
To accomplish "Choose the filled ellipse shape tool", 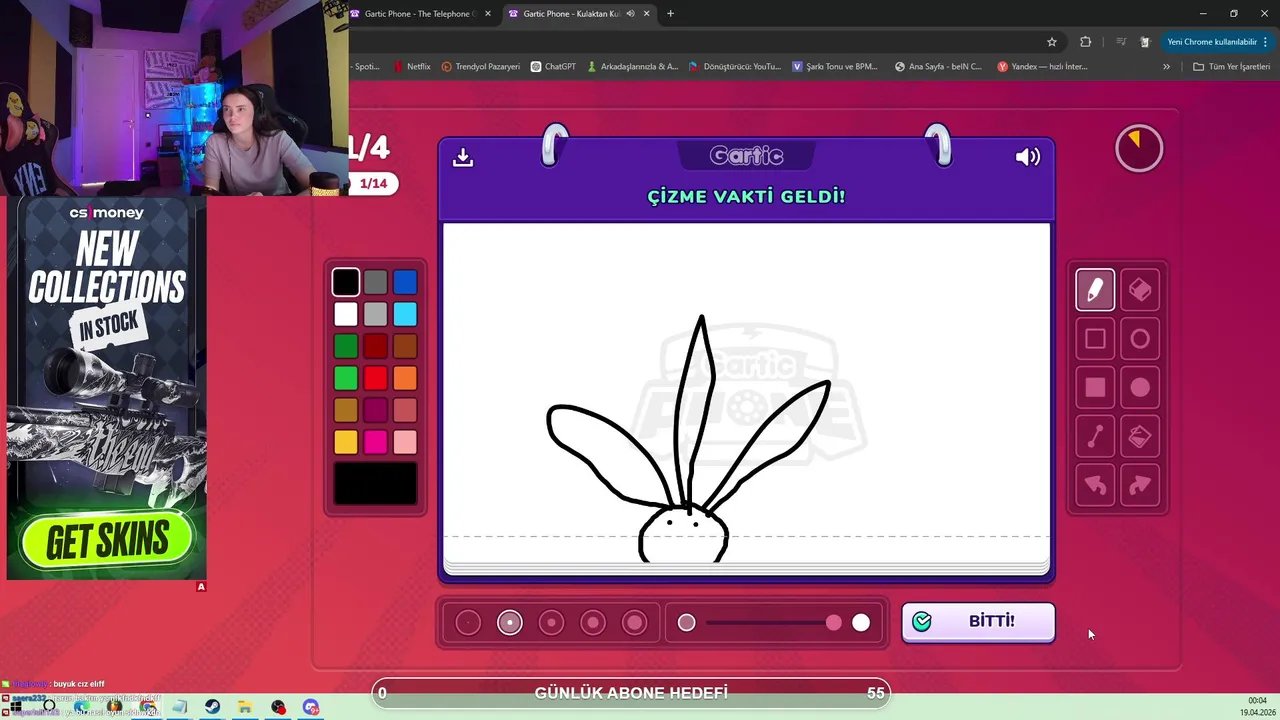I will 1140,388.
